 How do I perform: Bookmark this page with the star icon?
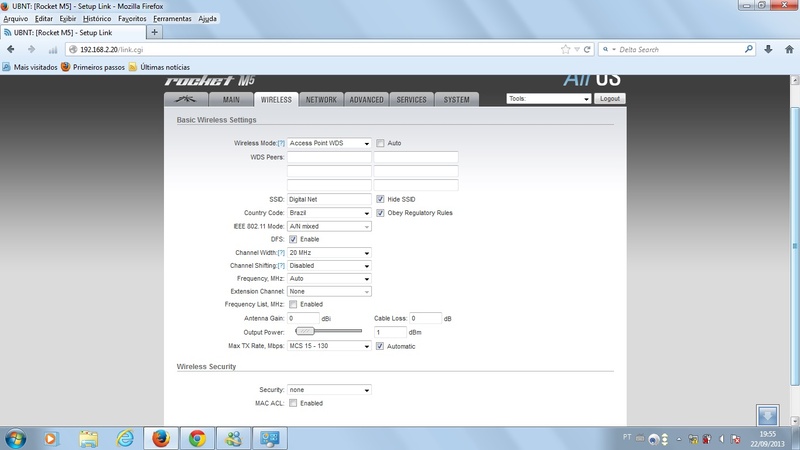click(x=565, y=49)
